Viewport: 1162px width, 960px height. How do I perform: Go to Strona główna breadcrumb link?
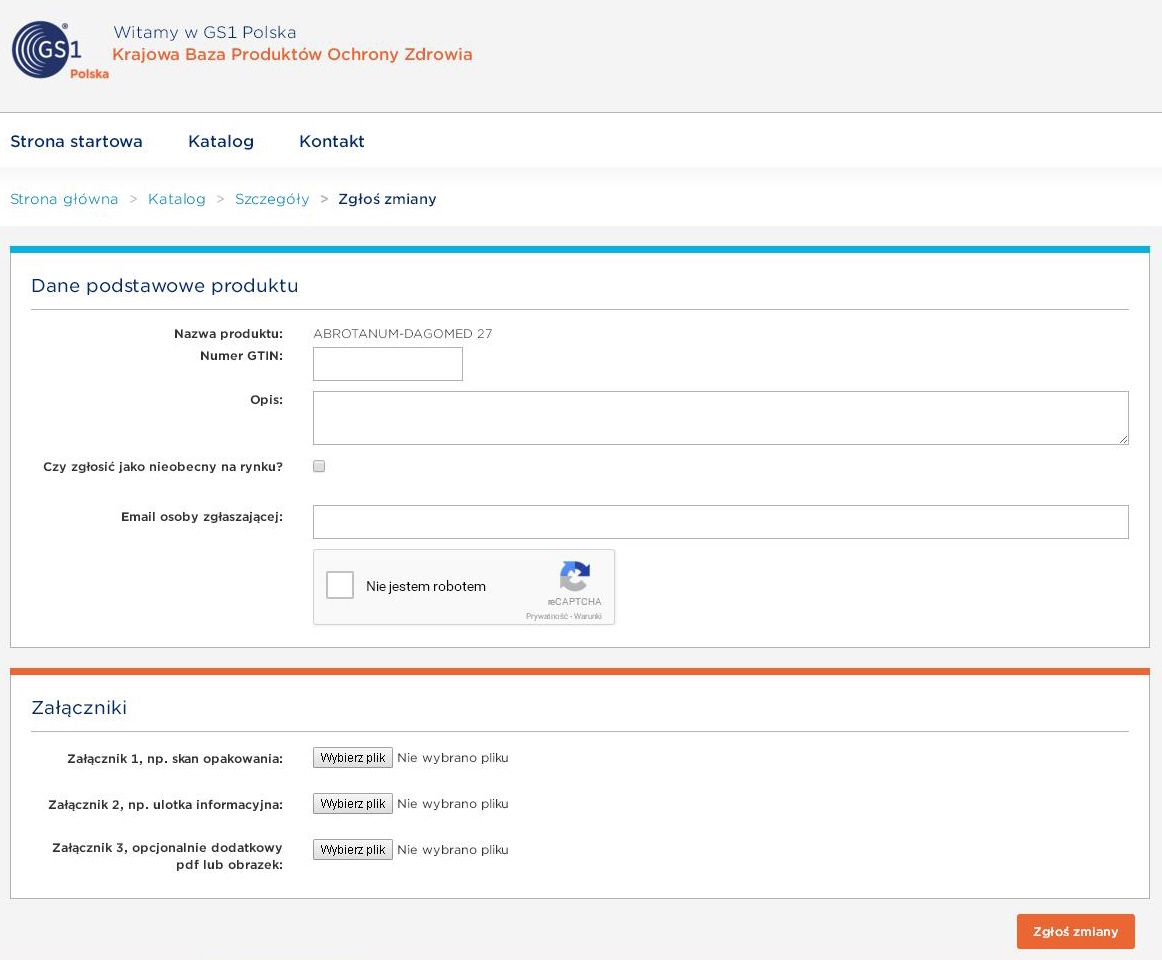point(64,199)
